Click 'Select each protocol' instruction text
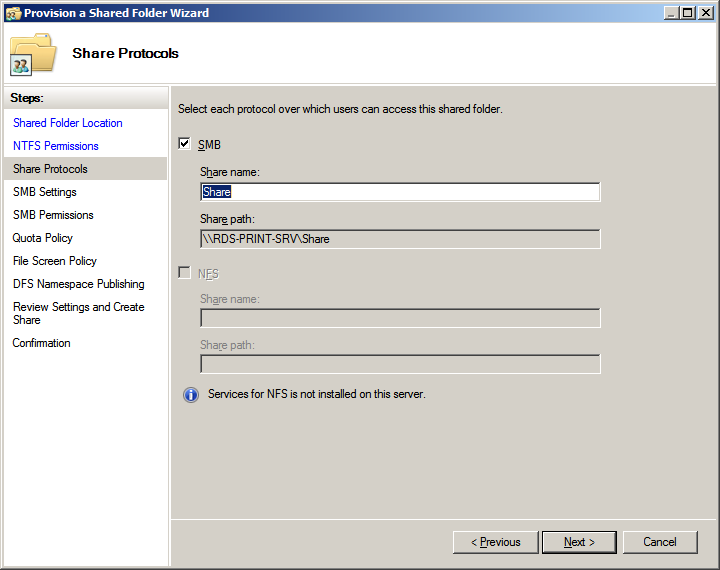This screenshot has width=720, height=570. tap(340, 109)
